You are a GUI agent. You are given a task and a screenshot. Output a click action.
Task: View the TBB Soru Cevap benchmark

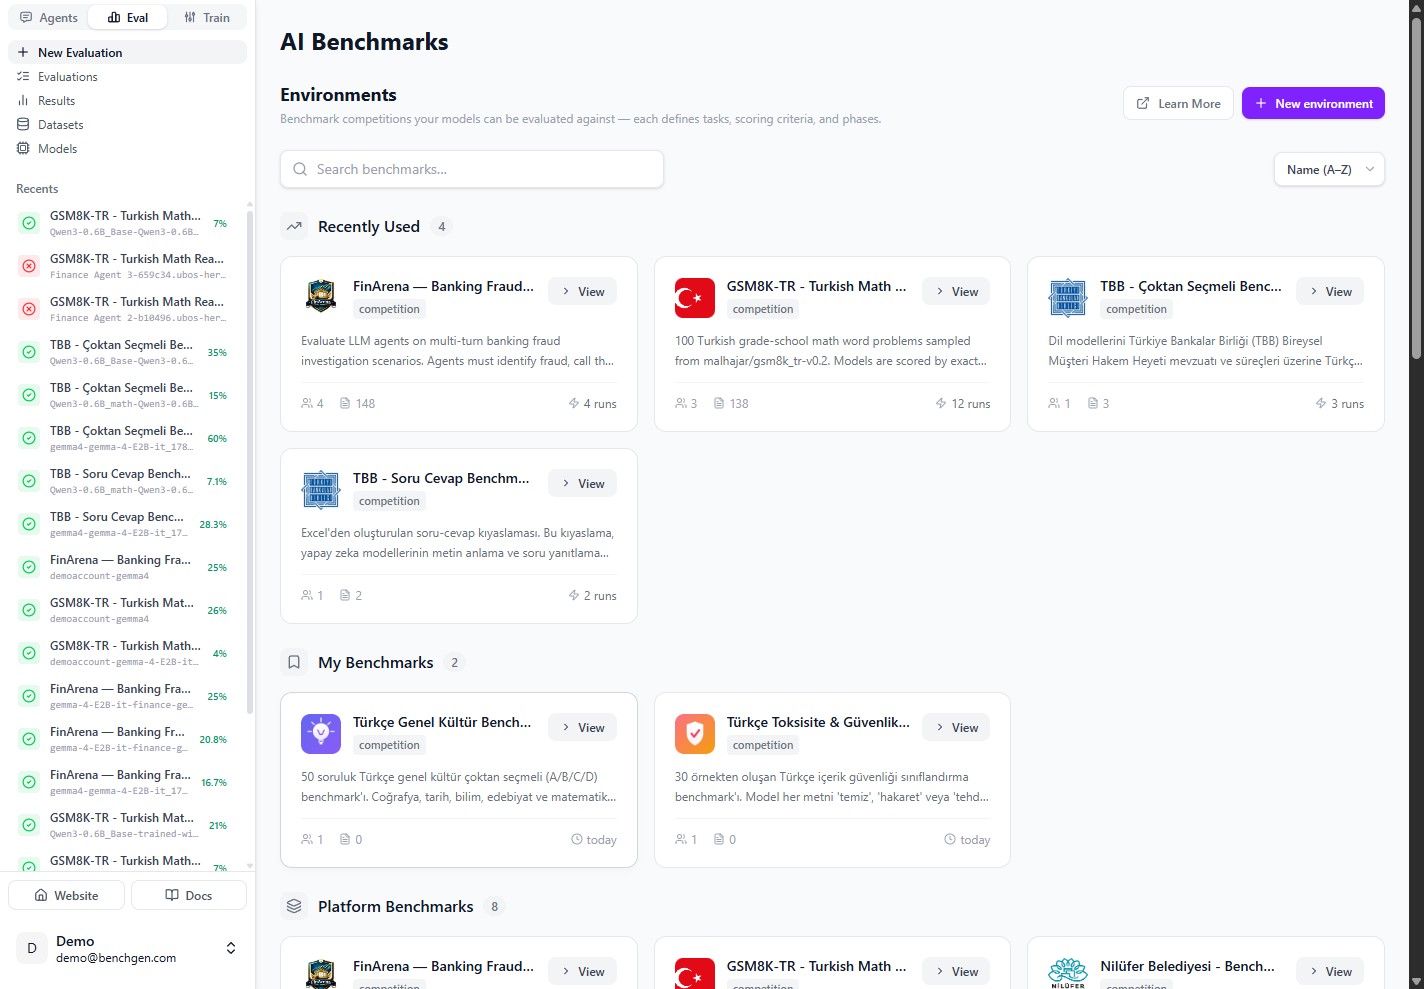tap(582, 484)
